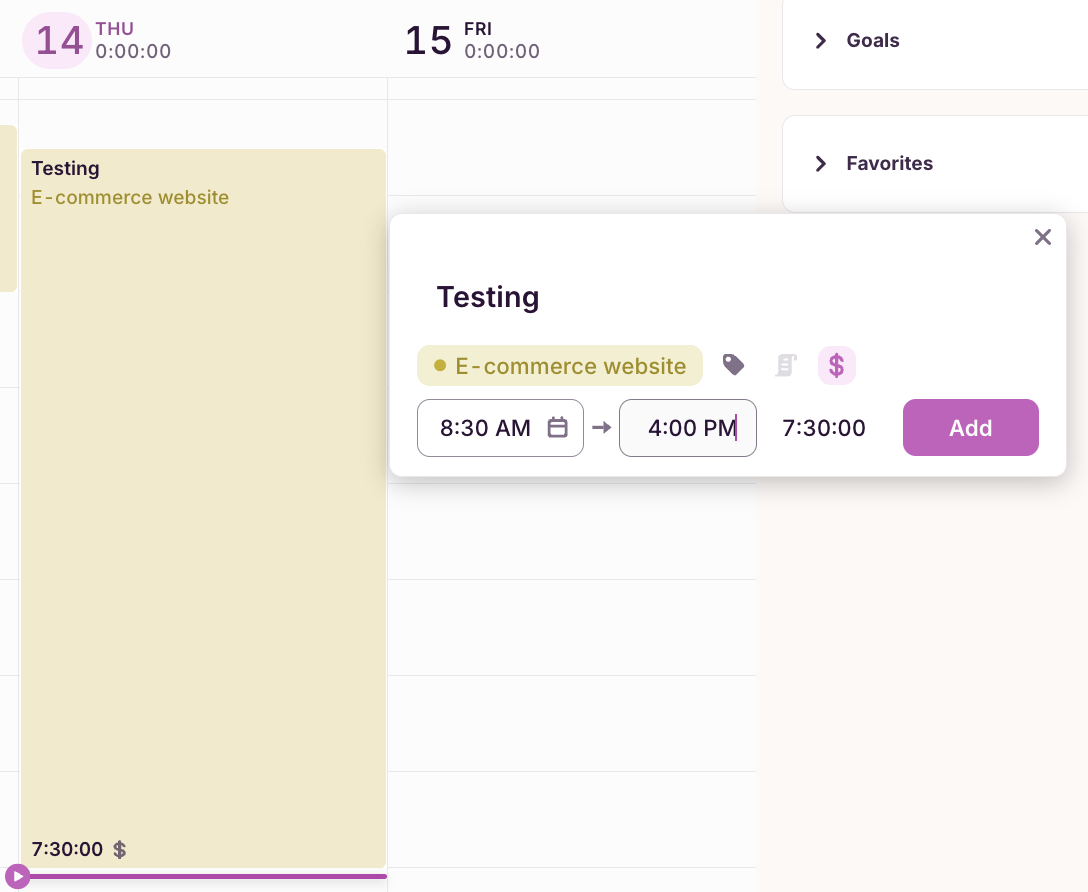
Task: Click the 8:30 AM start time field
Action: point(486,428)
